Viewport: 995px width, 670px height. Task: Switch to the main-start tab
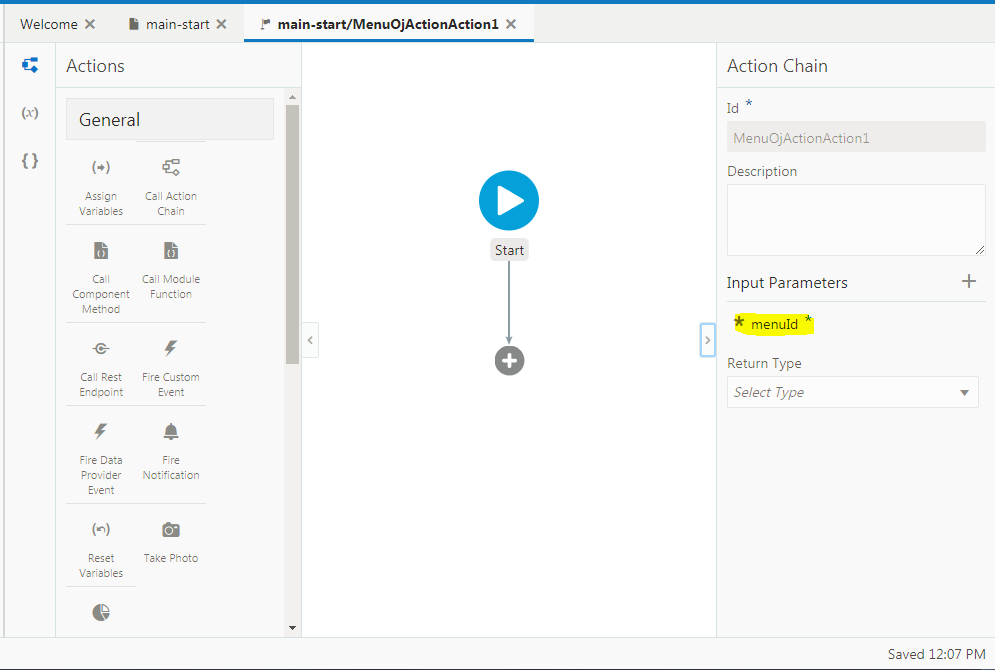[x=176, y=23]
